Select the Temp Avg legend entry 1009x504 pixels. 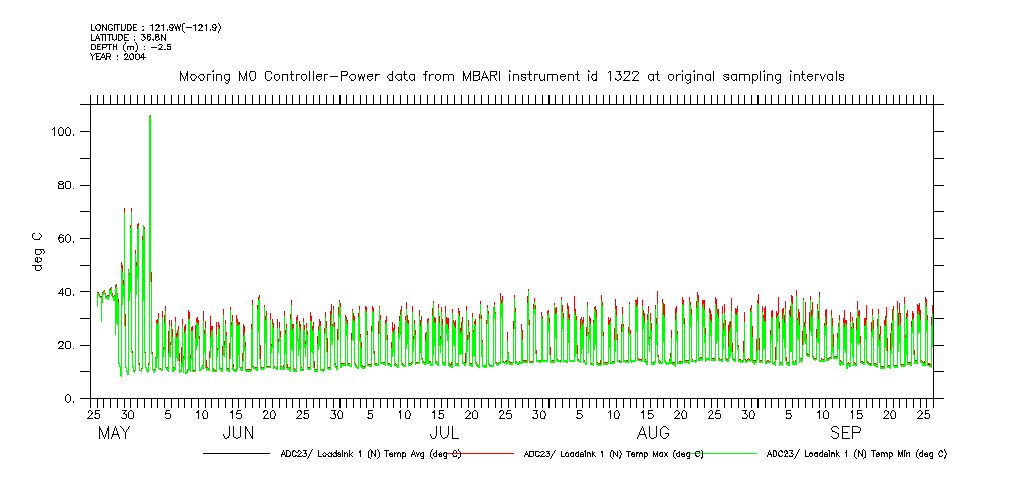click(x=370, y=453)
